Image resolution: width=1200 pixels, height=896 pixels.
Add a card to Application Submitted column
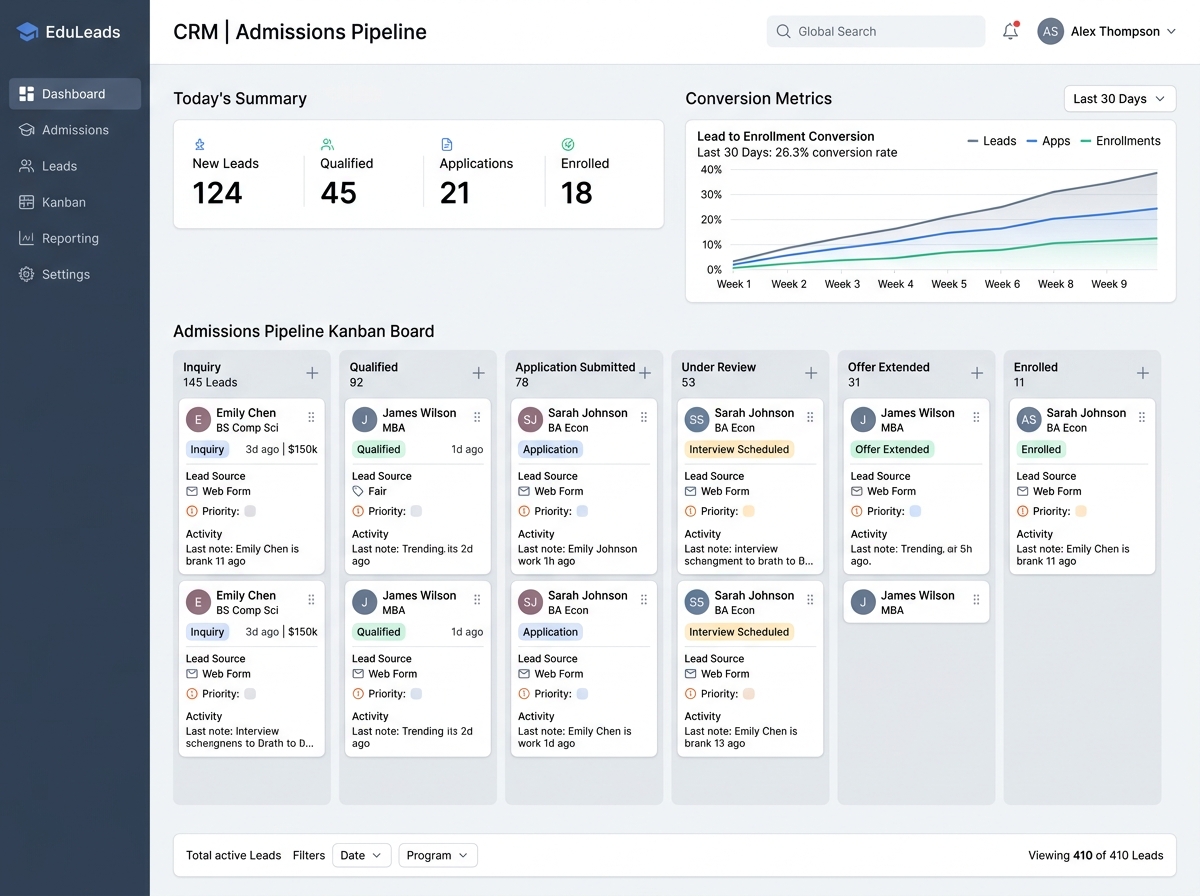645,373
